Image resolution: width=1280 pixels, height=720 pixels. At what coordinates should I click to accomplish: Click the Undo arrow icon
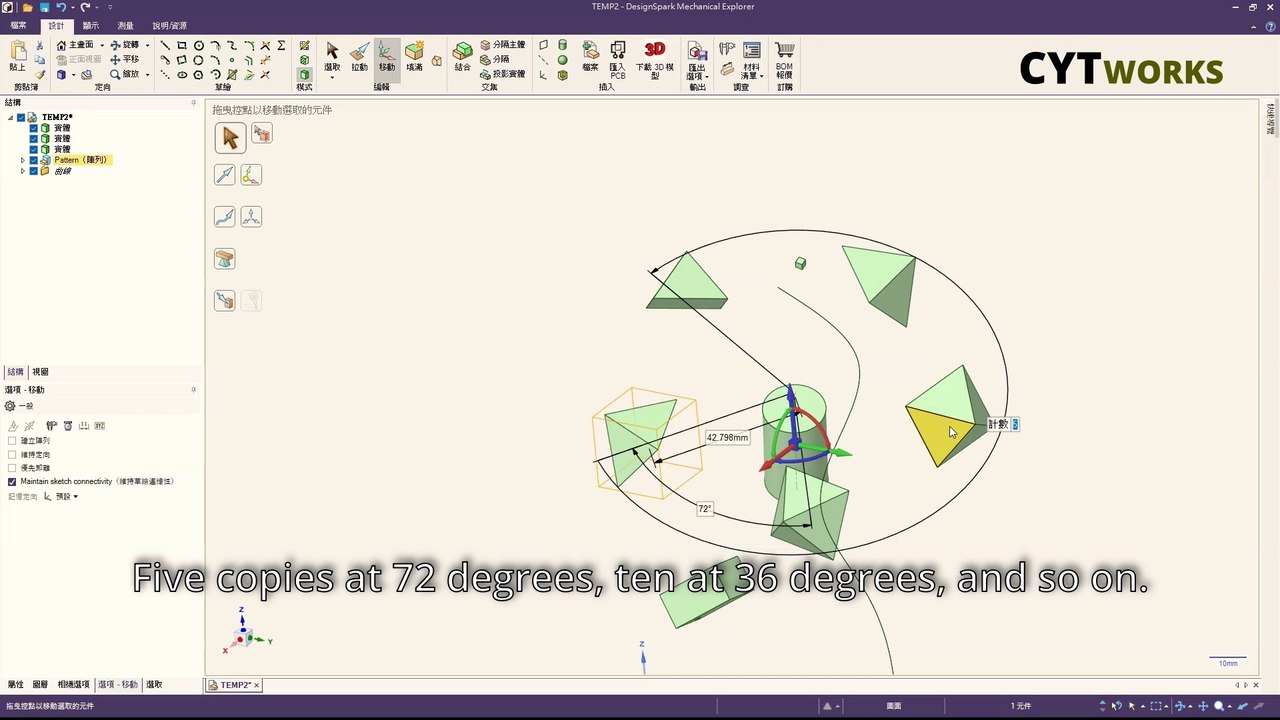click(x=61, y=7)
